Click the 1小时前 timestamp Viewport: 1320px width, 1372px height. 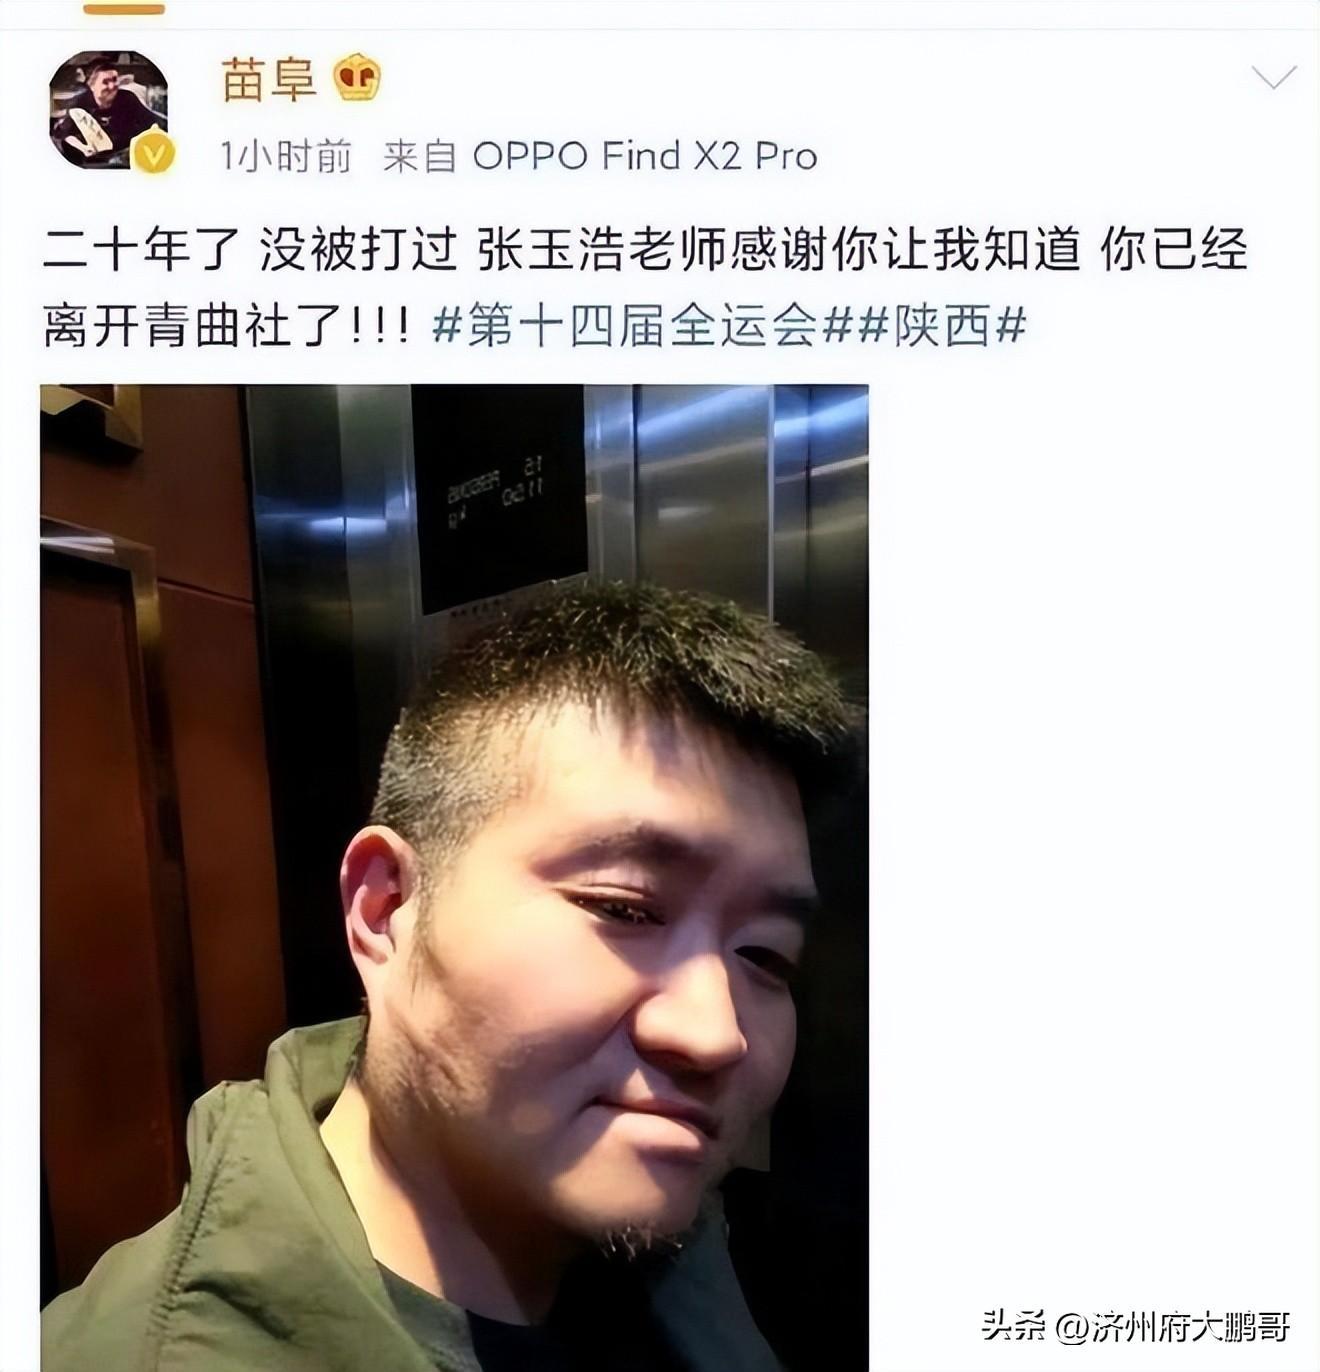point(286,156)
